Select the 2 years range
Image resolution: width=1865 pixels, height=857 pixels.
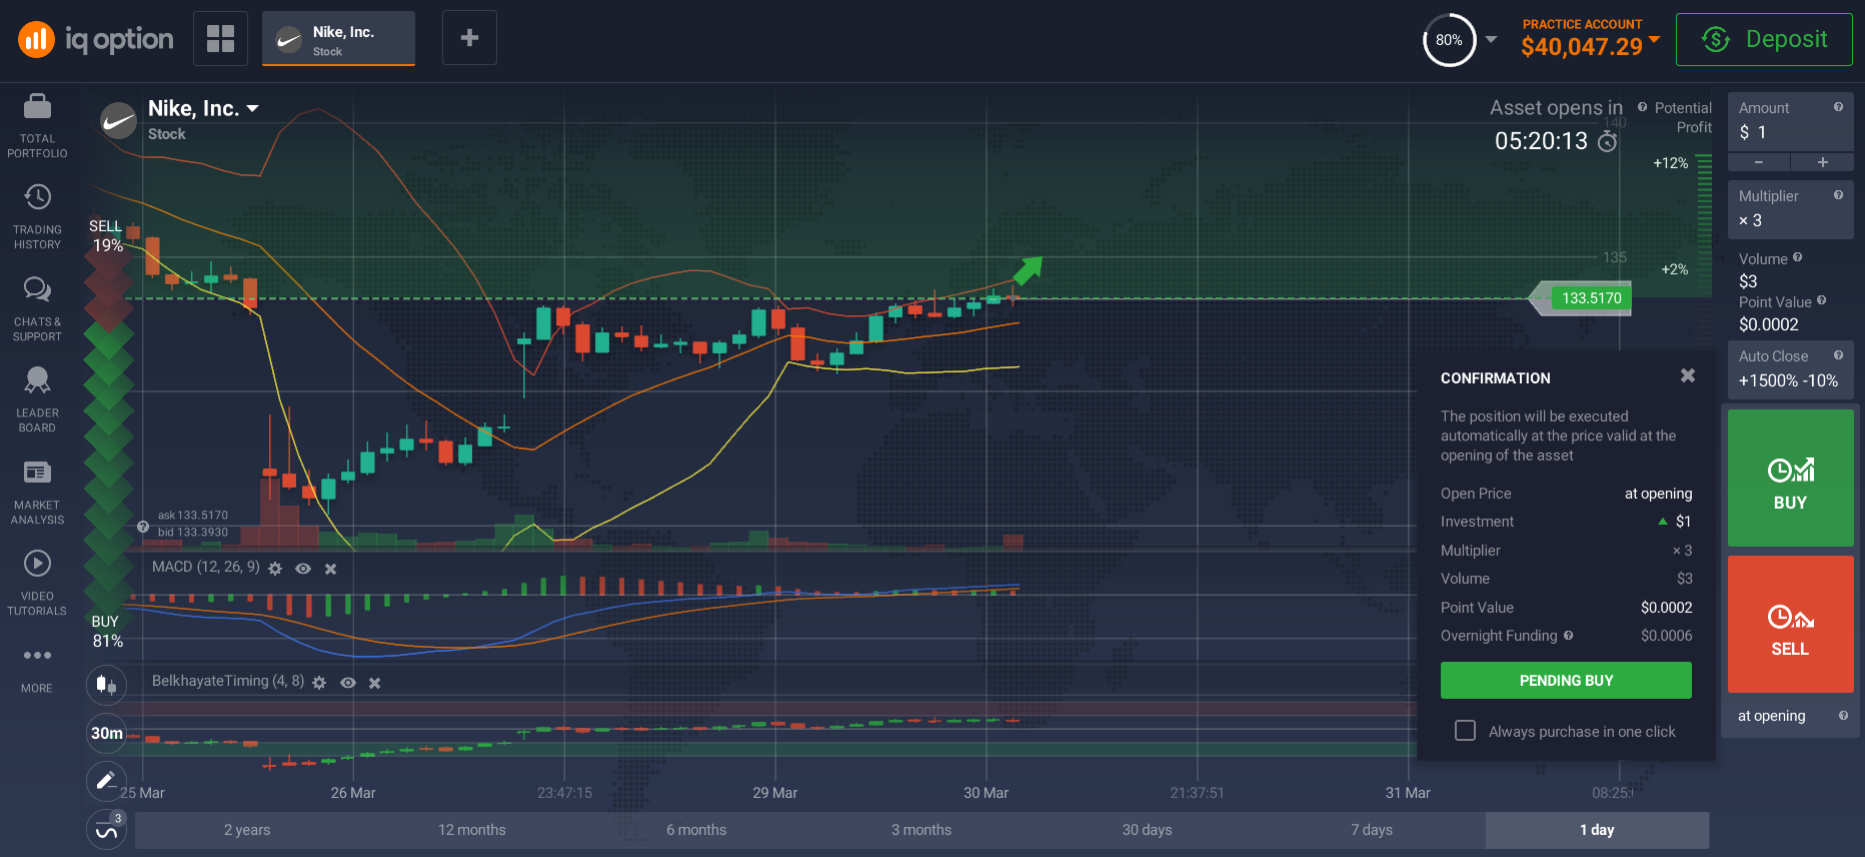pos(247,830)
